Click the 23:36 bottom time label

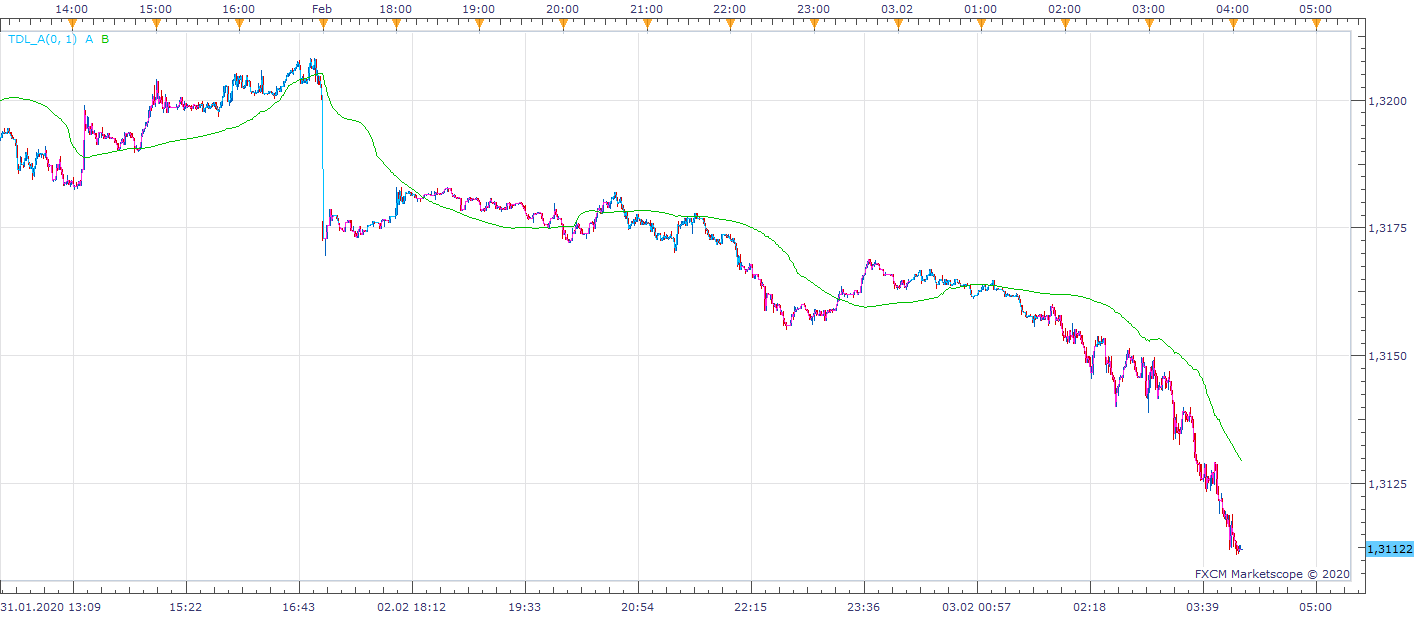pos(864,607)
